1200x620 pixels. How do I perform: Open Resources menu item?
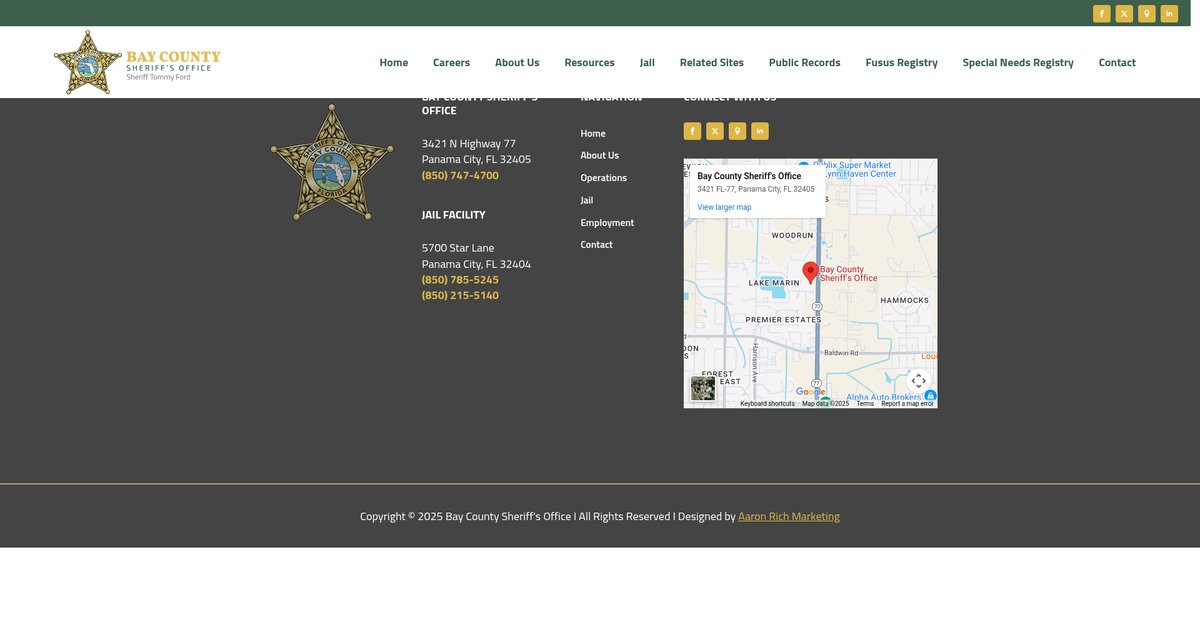589,62
